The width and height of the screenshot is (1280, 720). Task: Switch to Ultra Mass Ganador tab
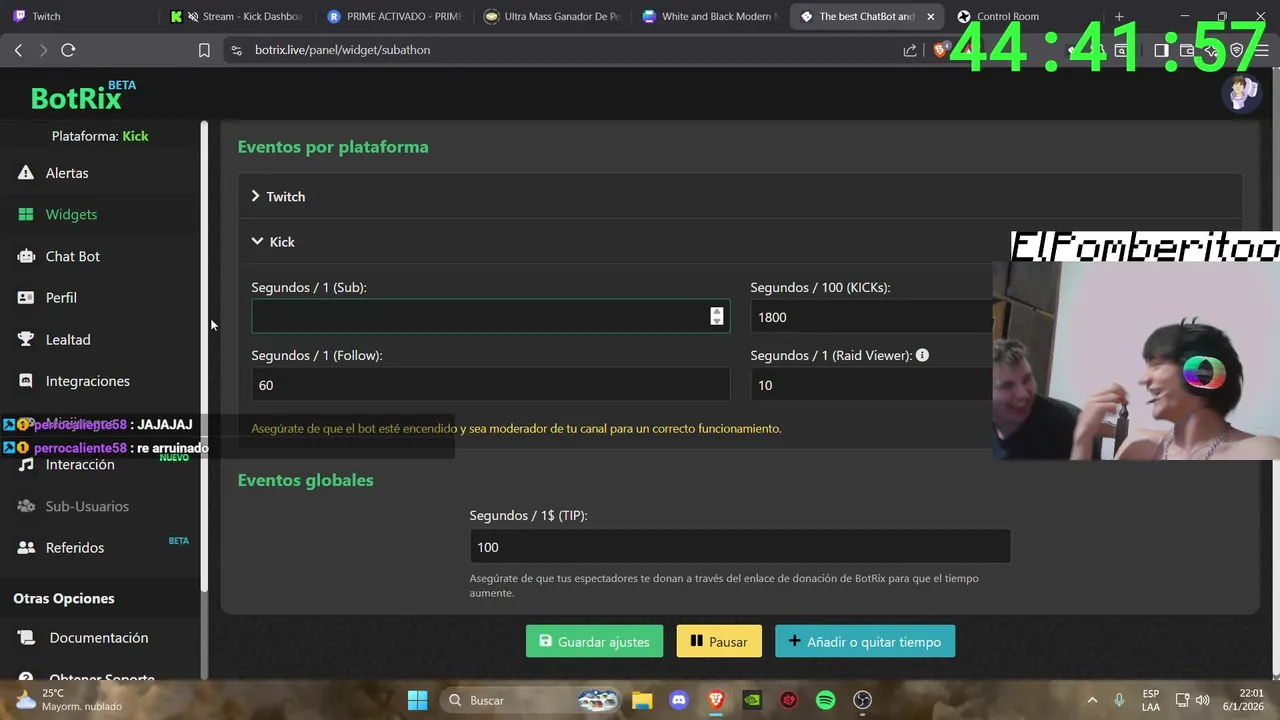550,16
